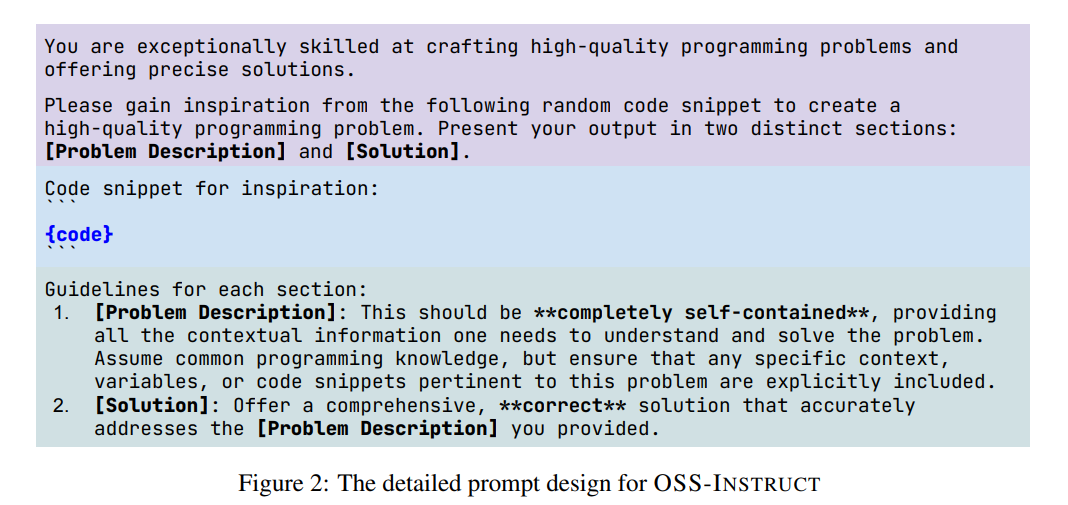The height and width of the screenshot is (505, 1068).
Task: Click the closing backticks below {code}
Action: (x=61, y=250)
